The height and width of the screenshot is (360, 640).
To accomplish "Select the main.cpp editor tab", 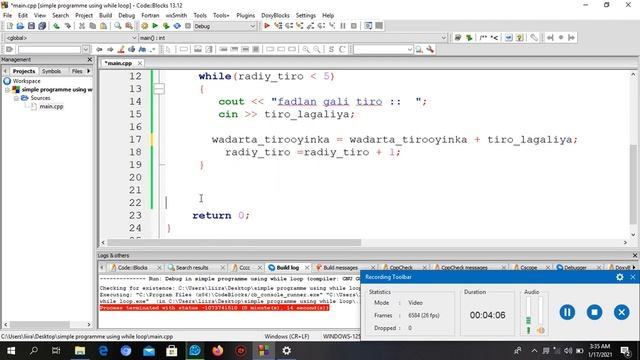I will (x=118, y=63).
